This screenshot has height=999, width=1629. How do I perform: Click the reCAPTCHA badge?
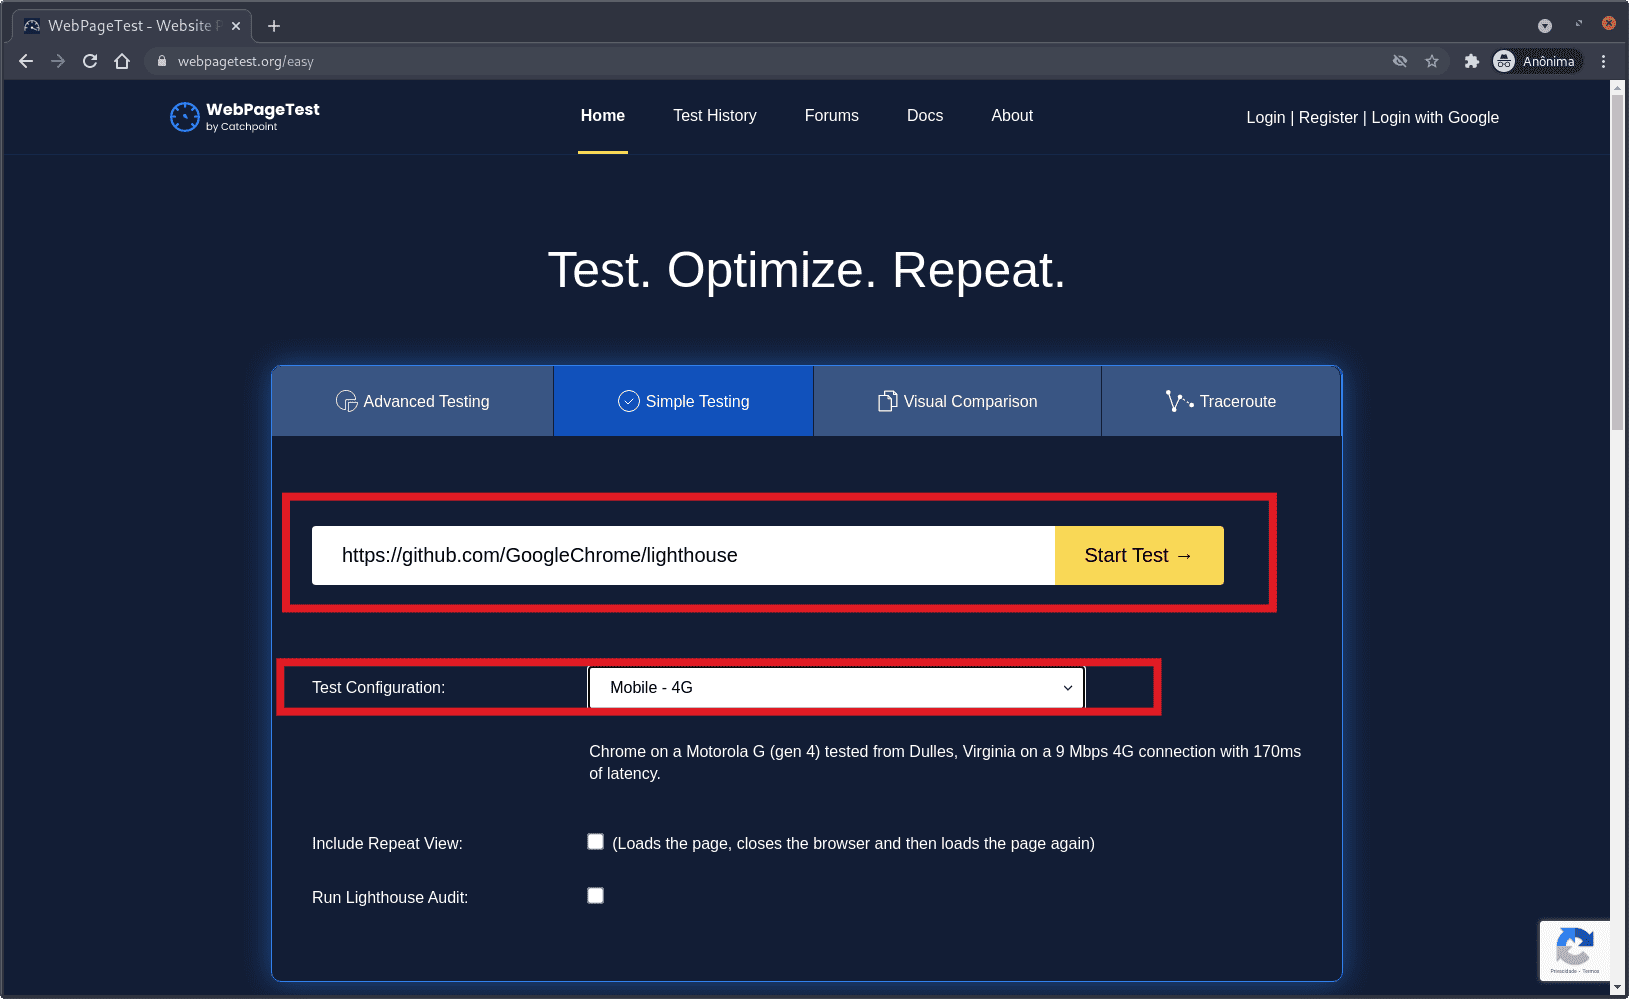[1575, 950]
